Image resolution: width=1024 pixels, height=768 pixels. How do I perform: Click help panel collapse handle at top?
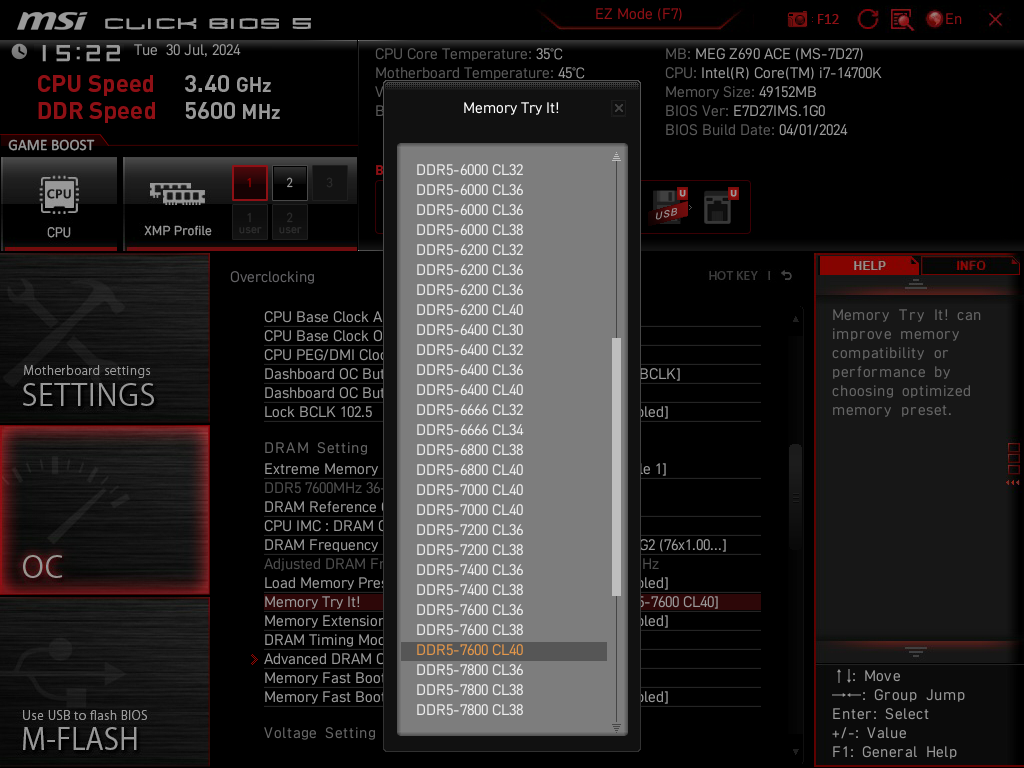pos(915,284)
